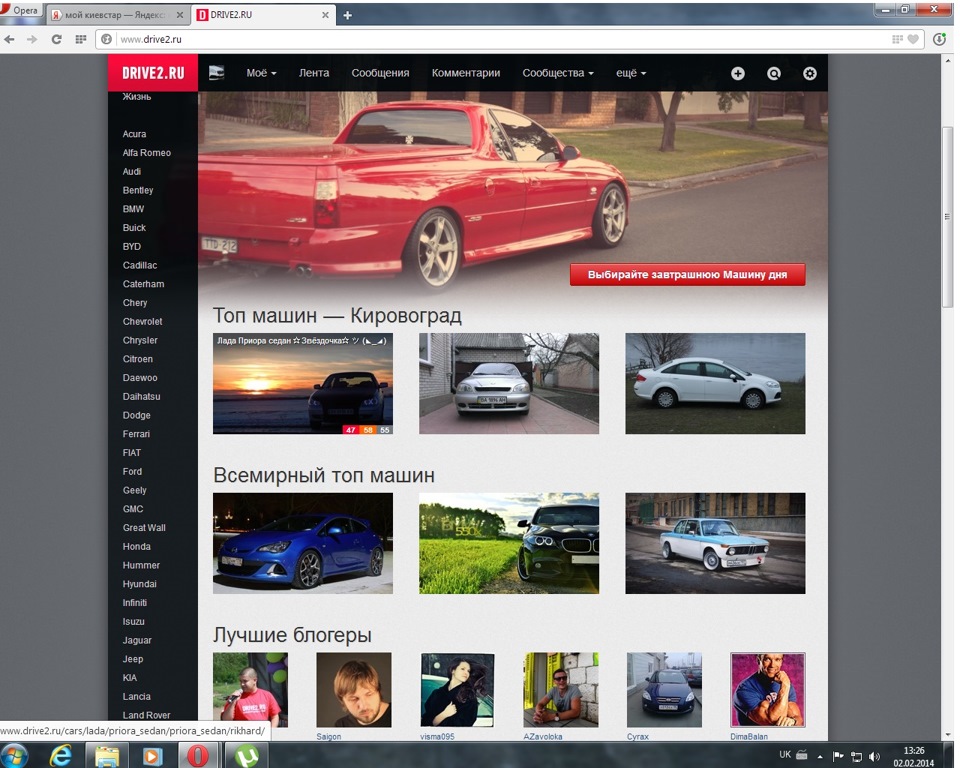Viewport: 960px width, 768px height.
Task: Expand the ещё dropdown menu
Action: pyautogui.click(x=631, y=73)
